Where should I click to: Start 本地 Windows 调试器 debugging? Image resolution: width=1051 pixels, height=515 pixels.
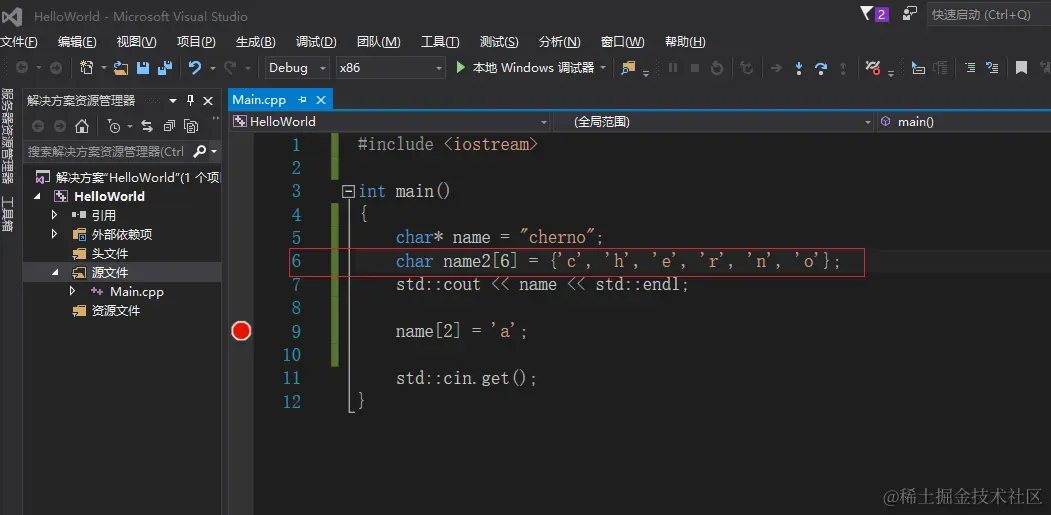(526, 68)
